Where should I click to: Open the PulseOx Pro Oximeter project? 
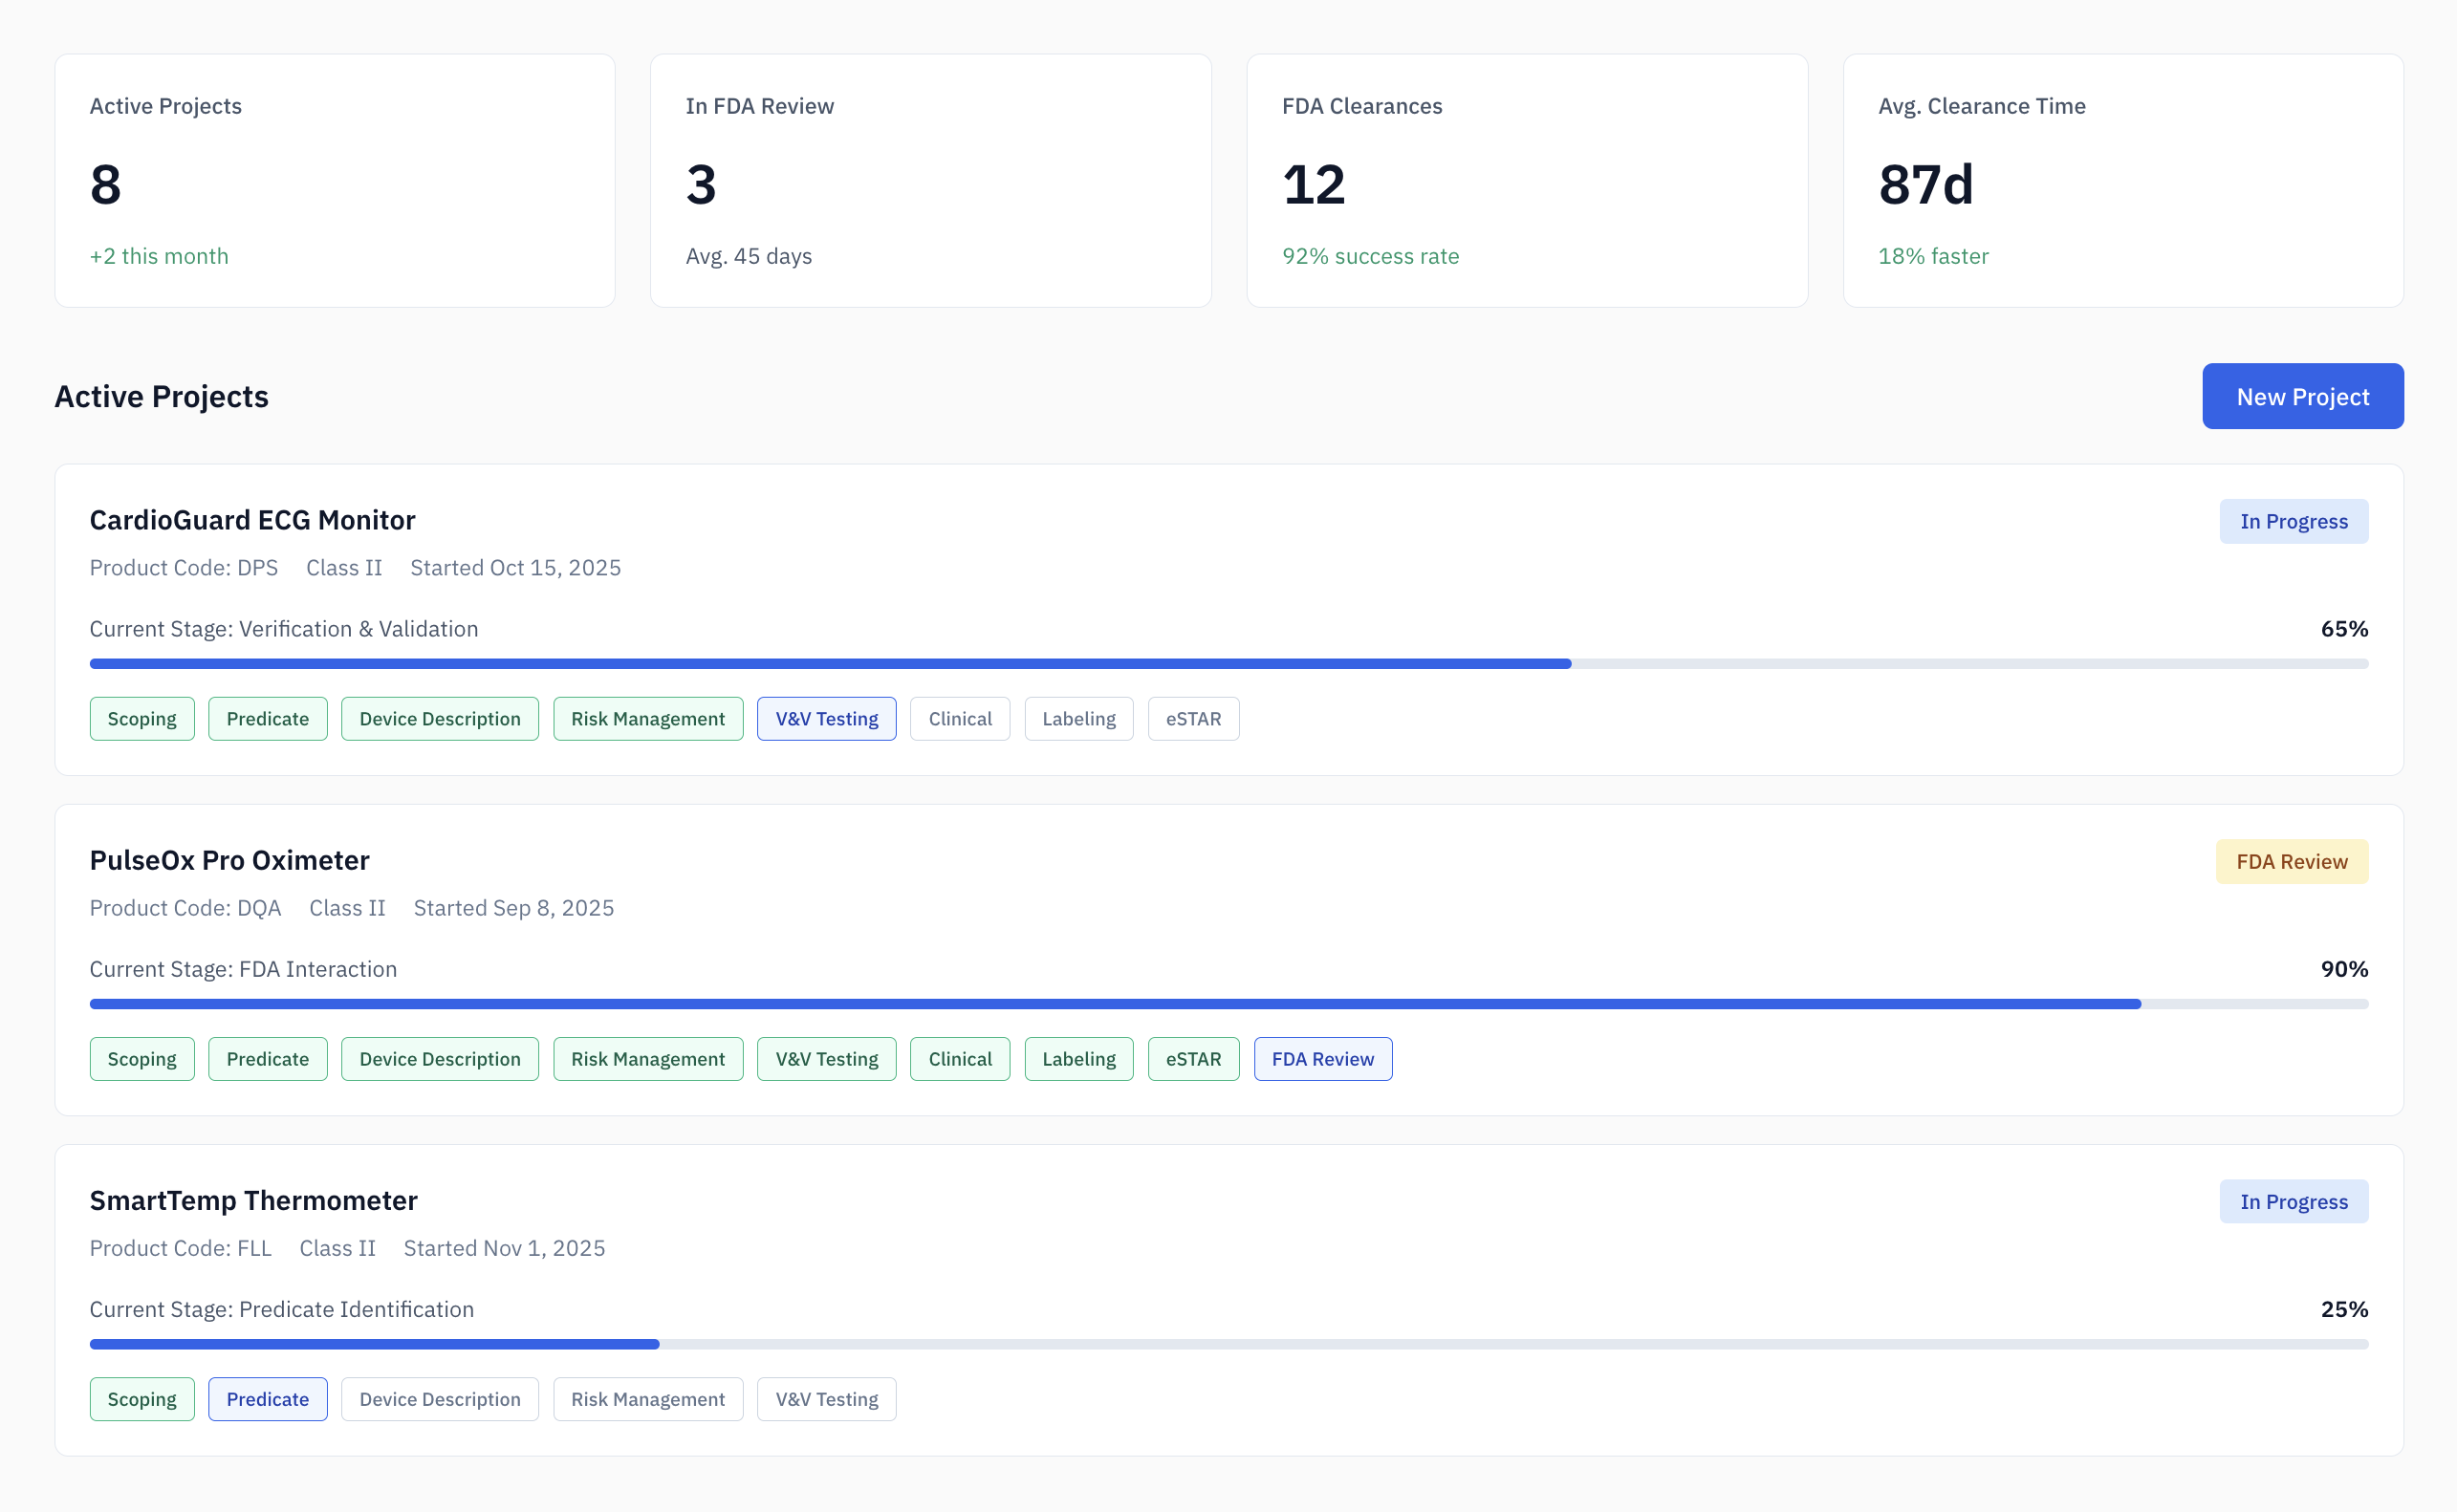point(229,859)
